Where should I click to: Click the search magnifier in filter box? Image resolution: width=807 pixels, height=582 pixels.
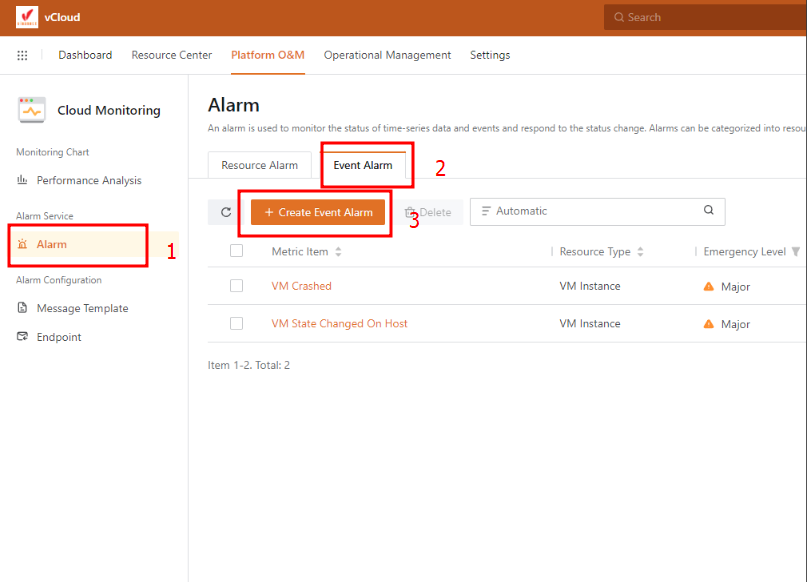(x=709, y=211)
